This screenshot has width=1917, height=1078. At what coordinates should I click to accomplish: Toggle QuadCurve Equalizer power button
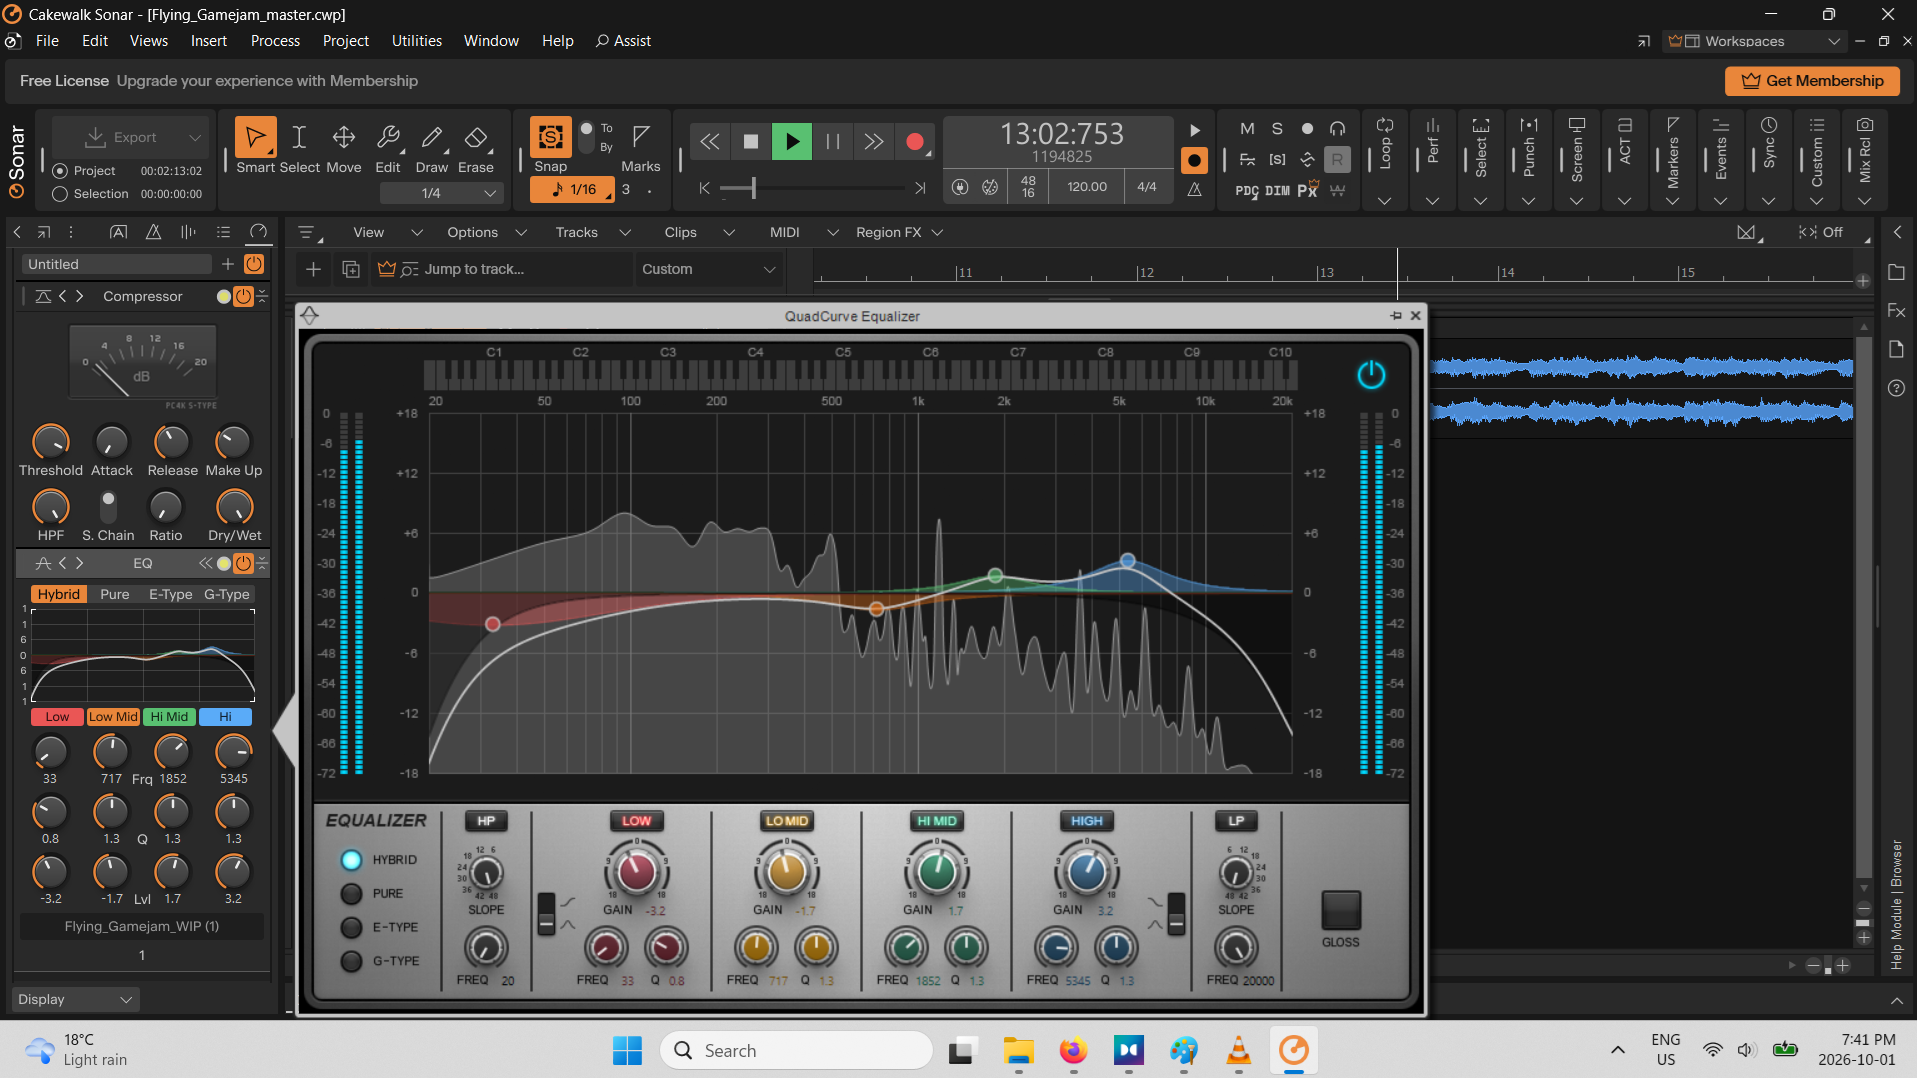point(1371,375)
